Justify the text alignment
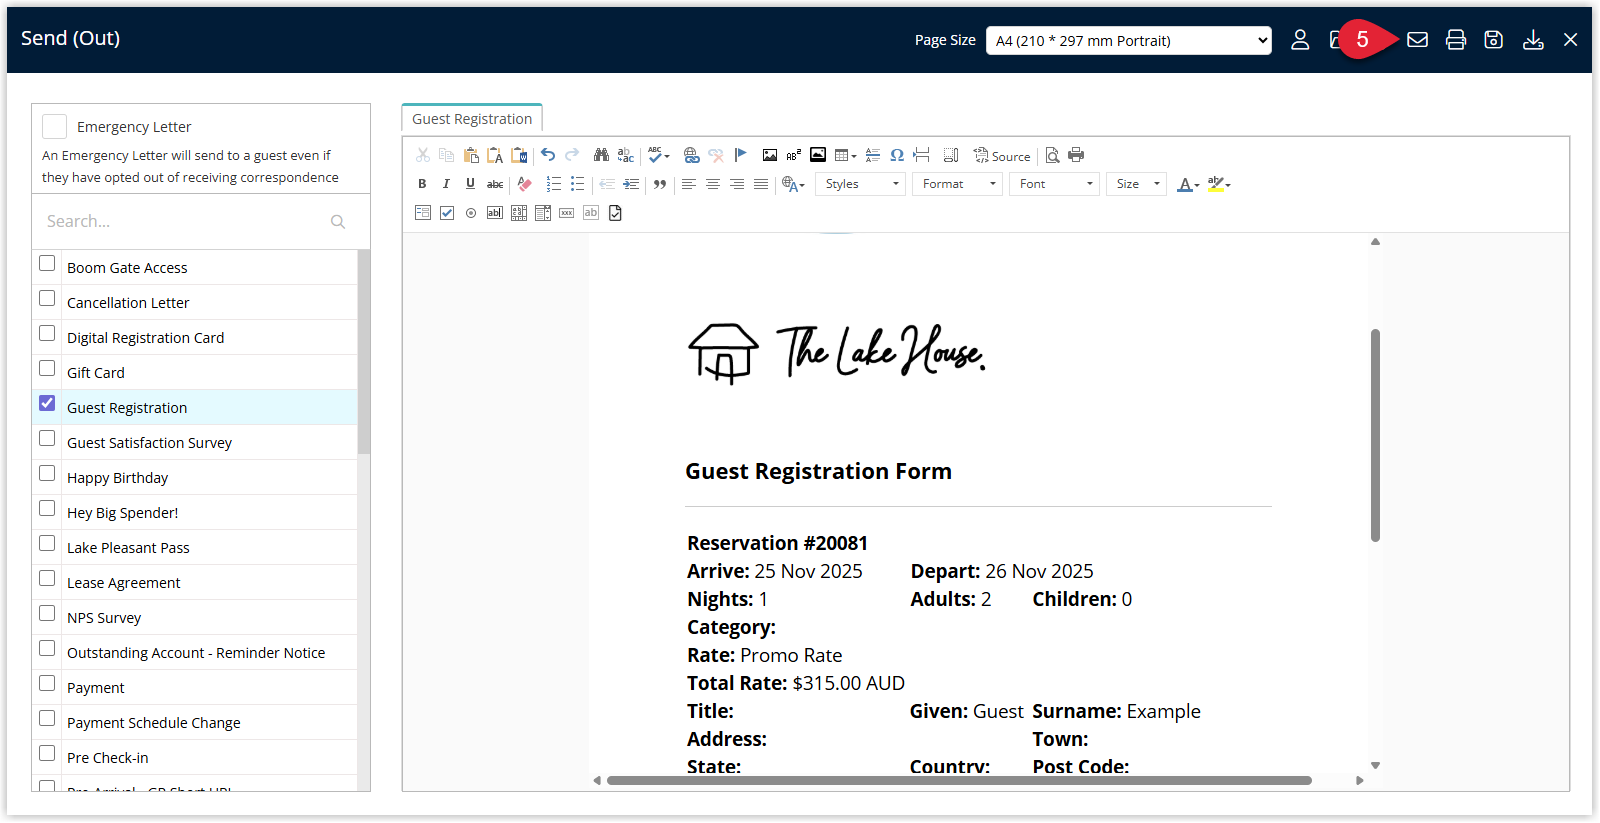The width and height of the screenshot is (1600, 823). 761,184
